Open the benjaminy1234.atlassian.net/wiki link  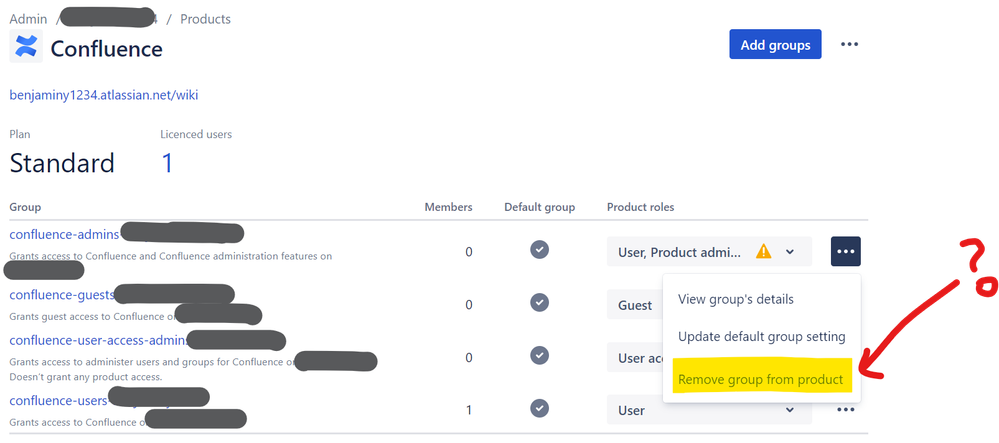104,96
